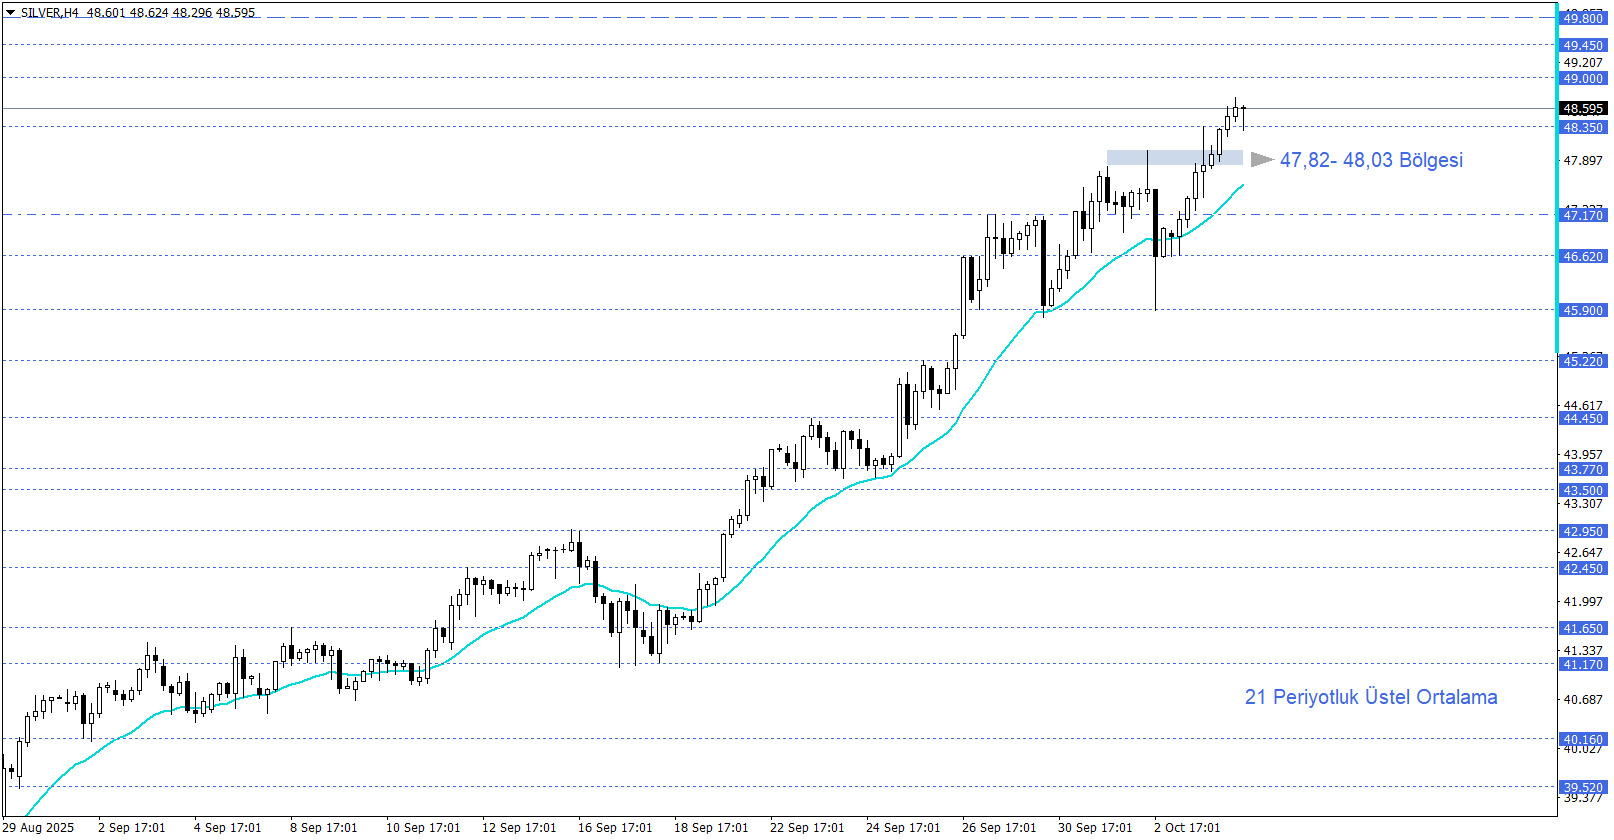
Task: Click the '29 Aug 2025' time axis label
Action: 40,827
